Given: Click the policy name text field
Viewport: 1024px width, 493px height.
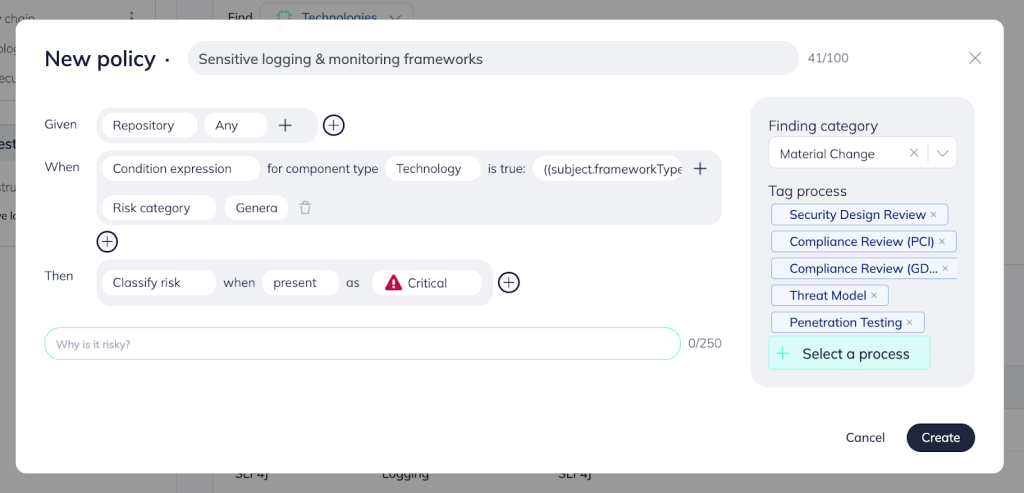Looking at the screenshot, I should (x=492, y=59).
